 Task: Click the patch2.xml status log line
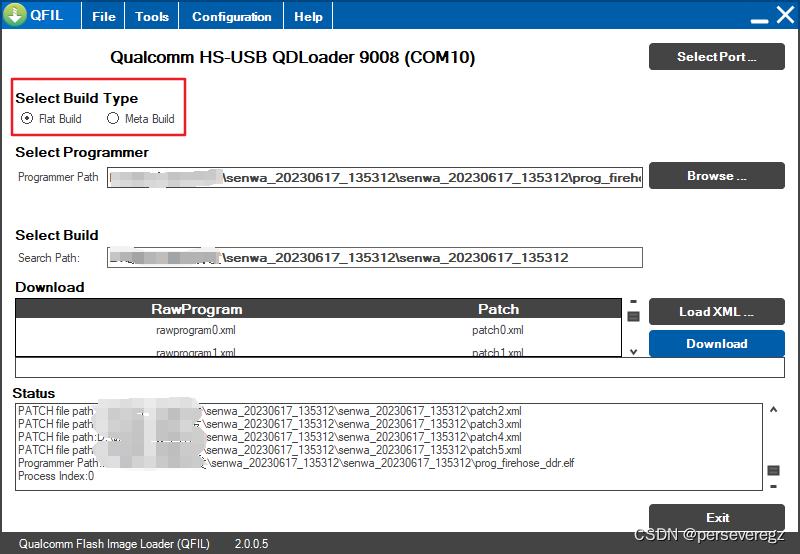(270, 411)
